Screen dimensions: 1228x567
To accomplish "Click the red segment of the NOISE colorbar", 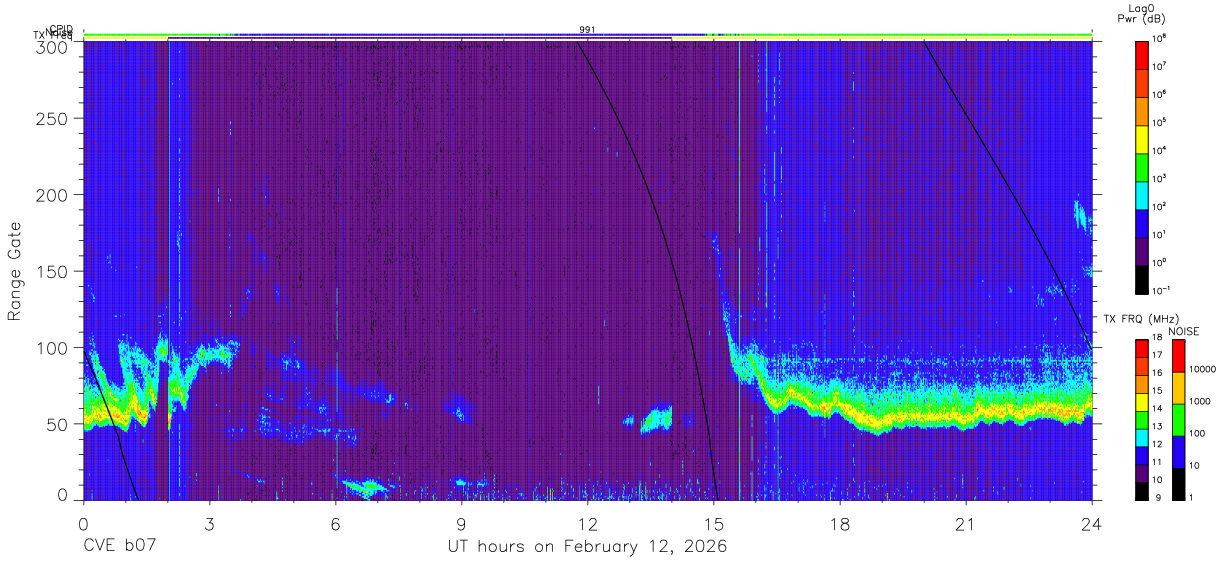I will click(1178, 355).
